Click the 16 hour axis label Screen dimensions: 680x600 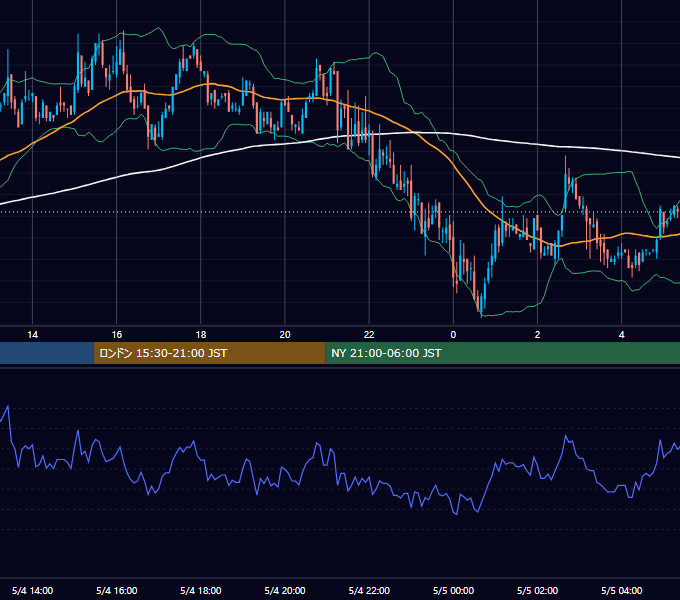tap(117, 335)
